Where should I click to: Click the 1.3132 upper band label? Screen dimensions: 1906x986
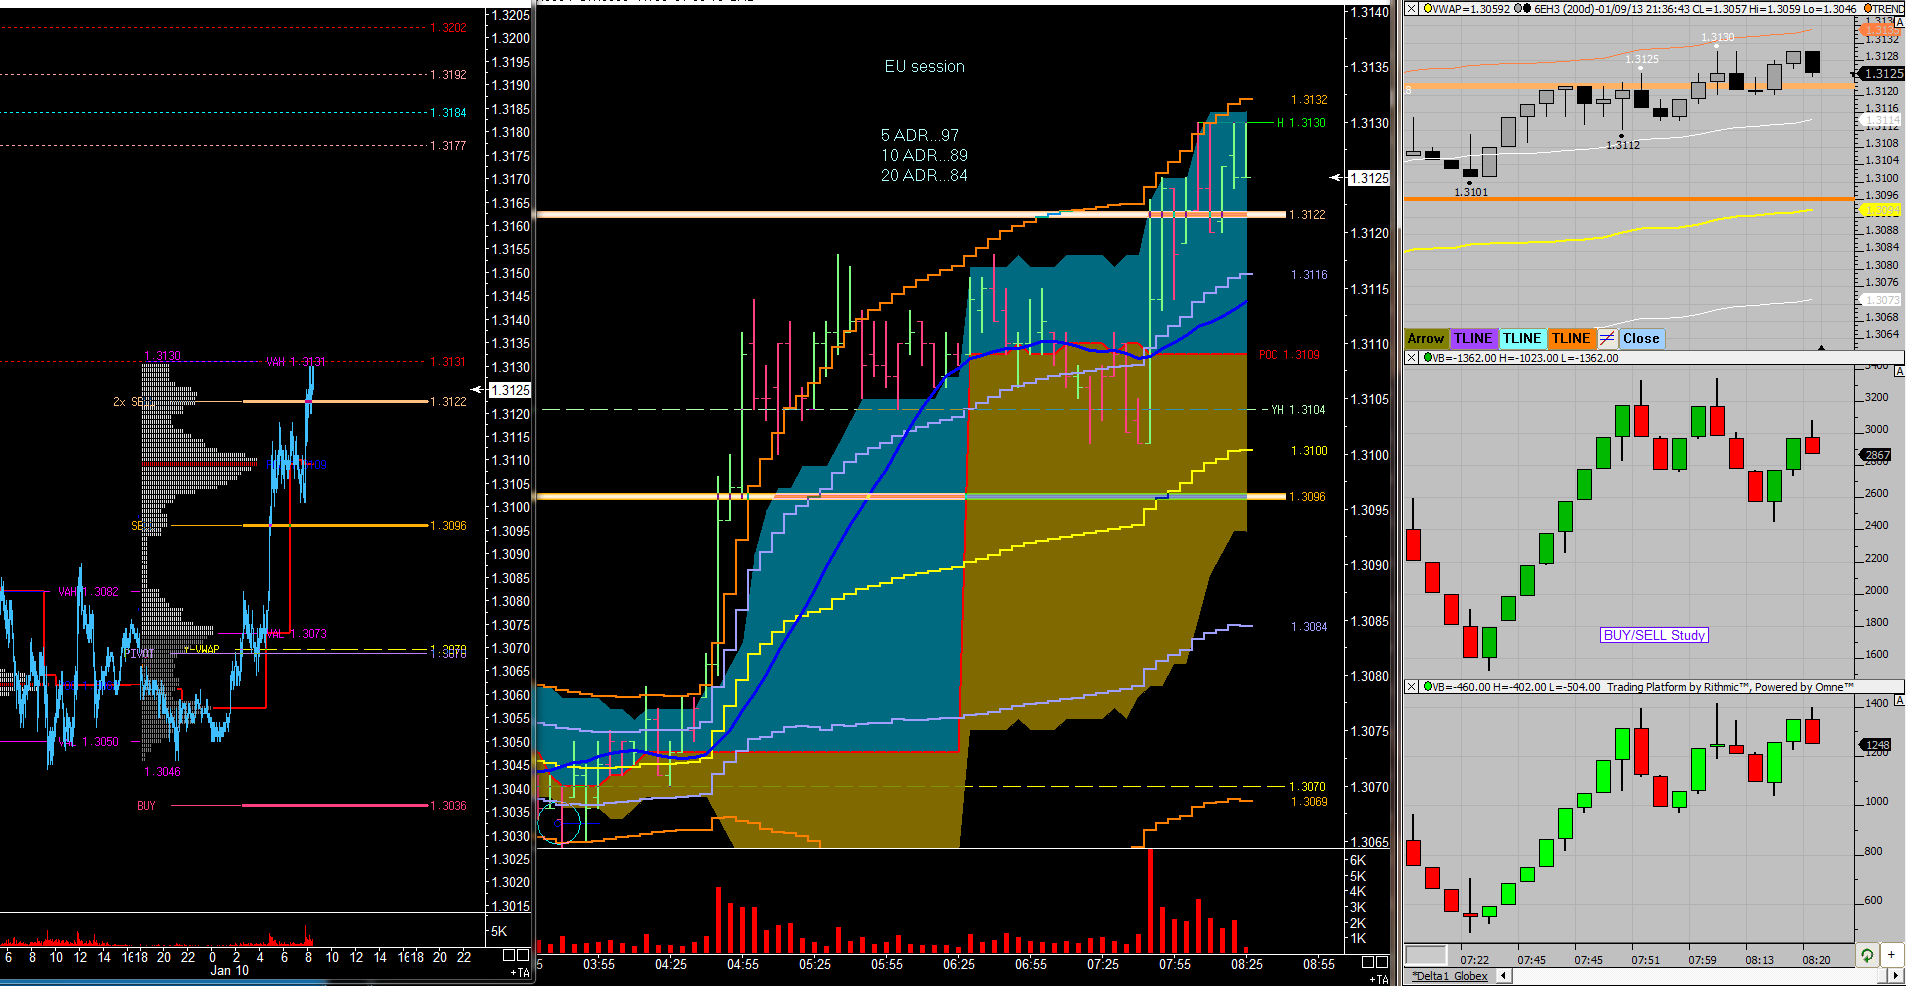1309,100
